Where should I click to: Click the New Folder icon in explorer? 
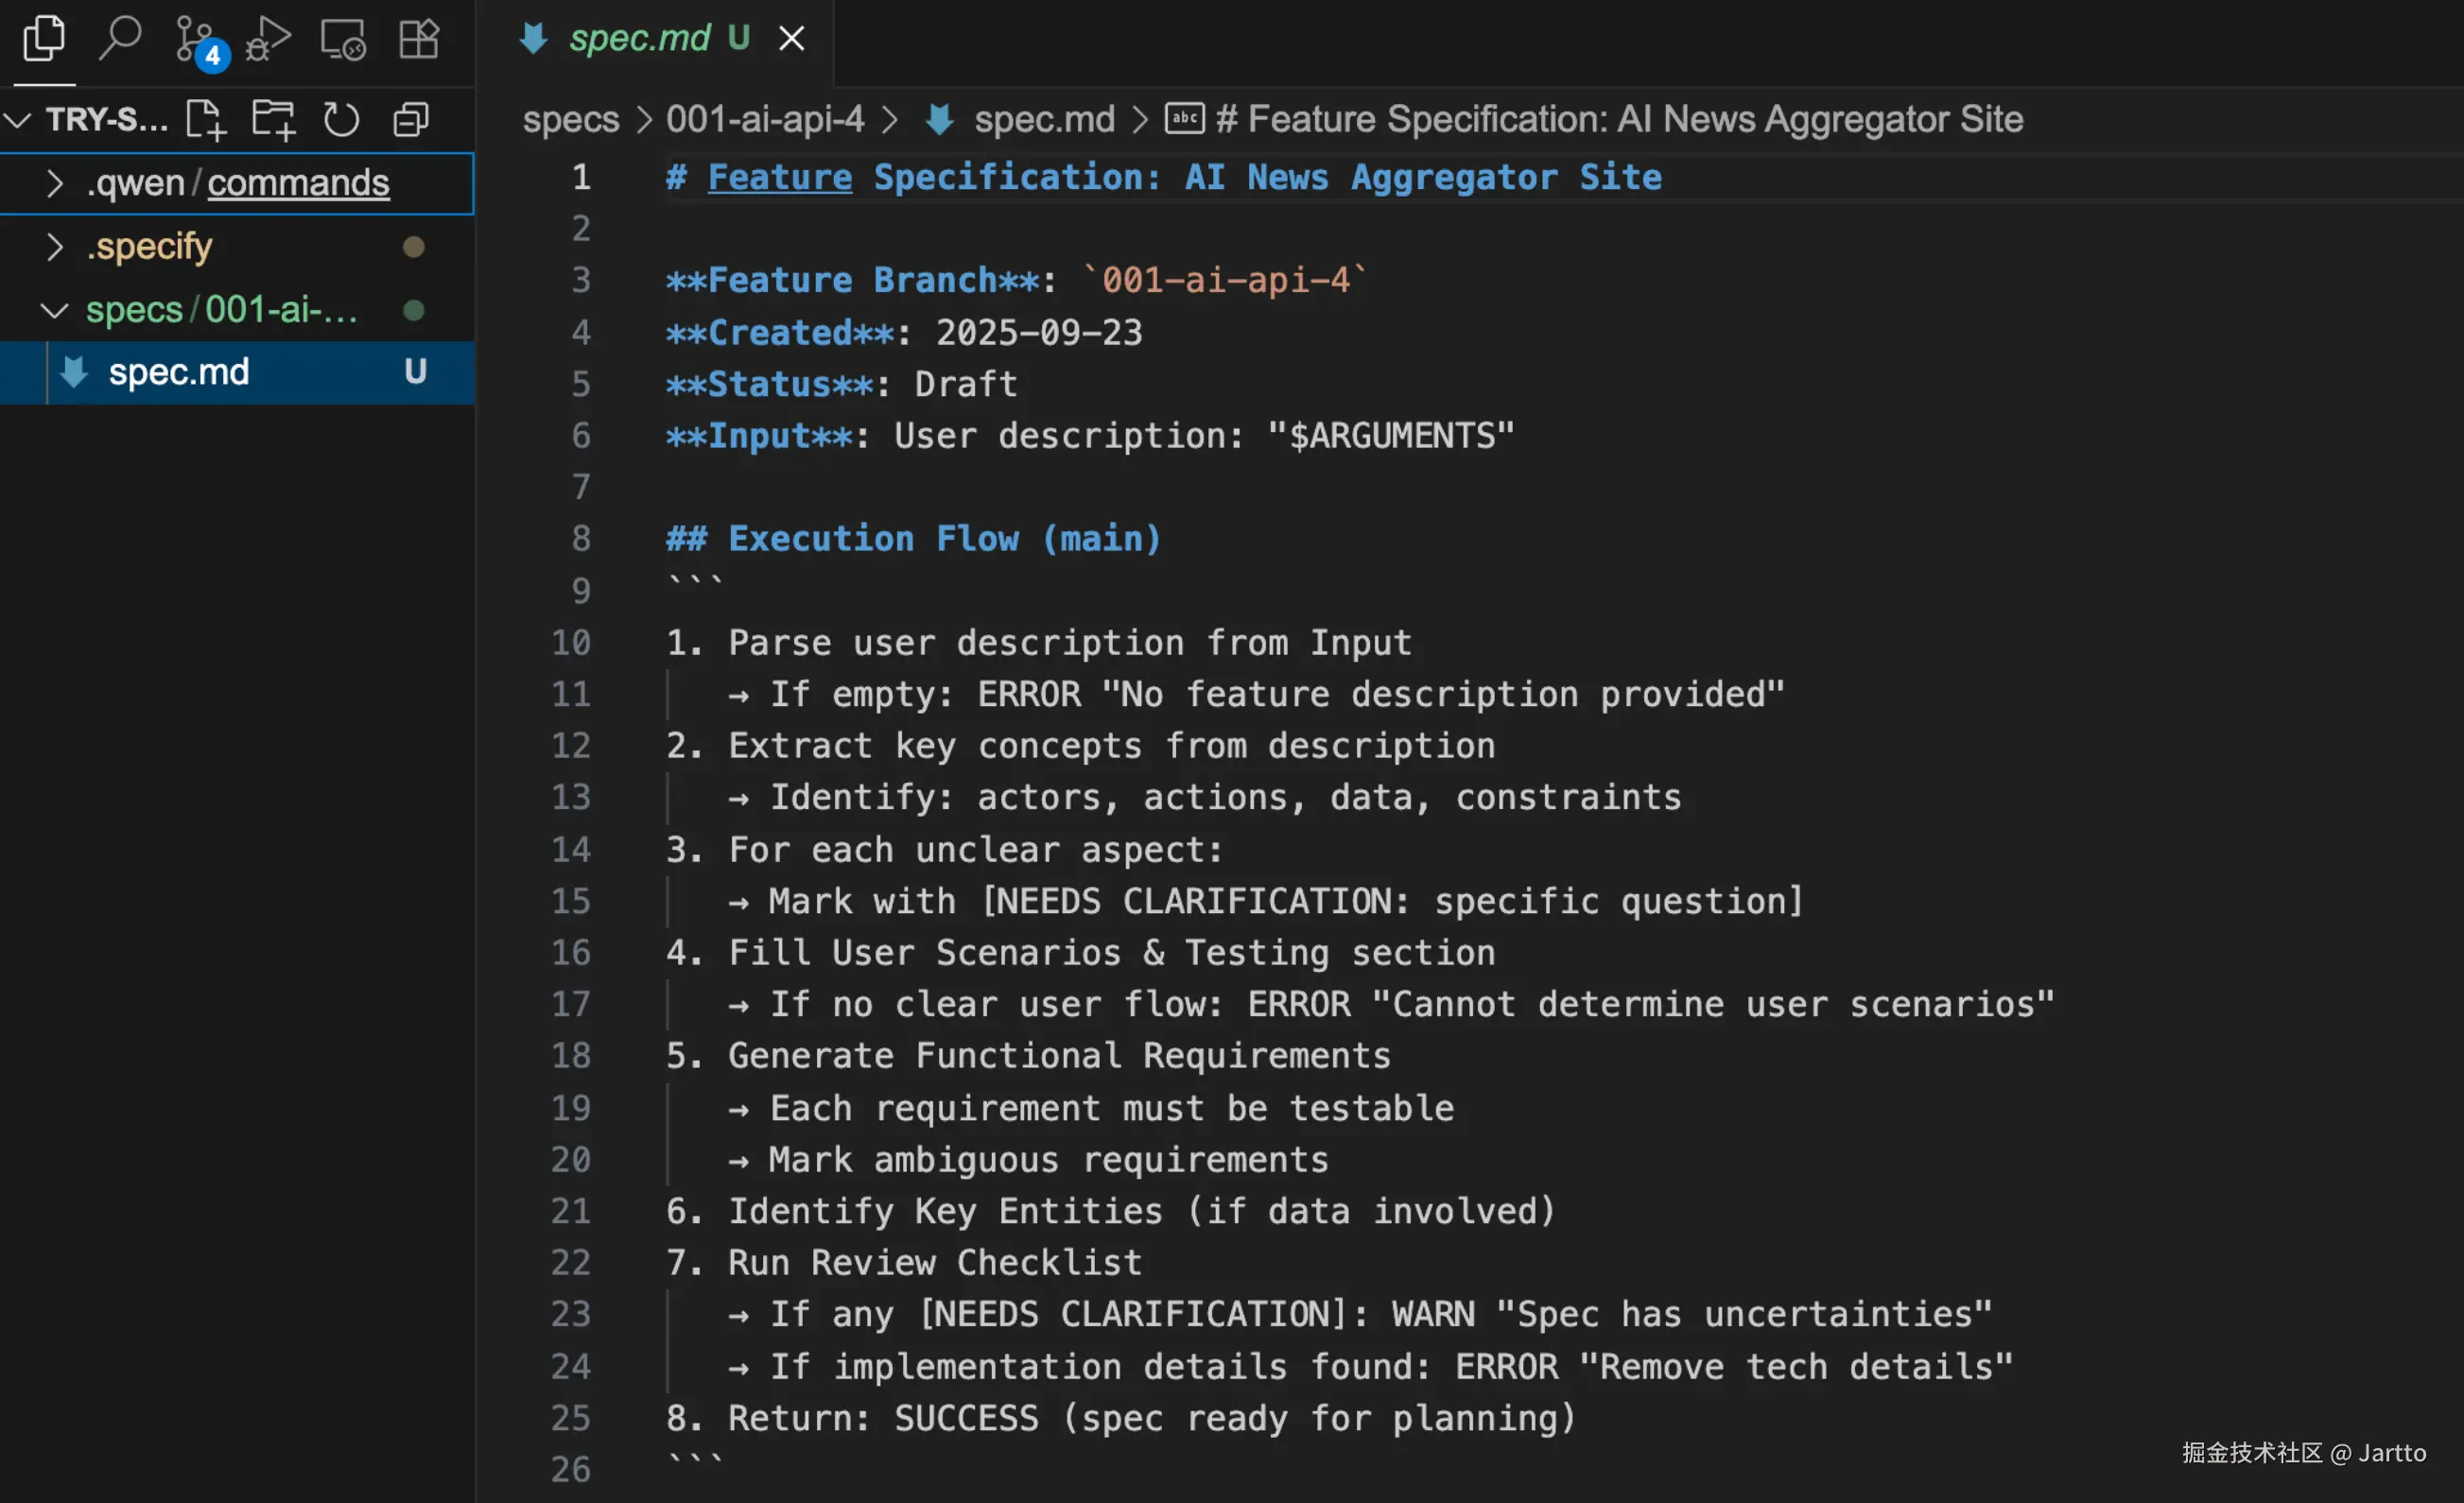coord(272,120)
